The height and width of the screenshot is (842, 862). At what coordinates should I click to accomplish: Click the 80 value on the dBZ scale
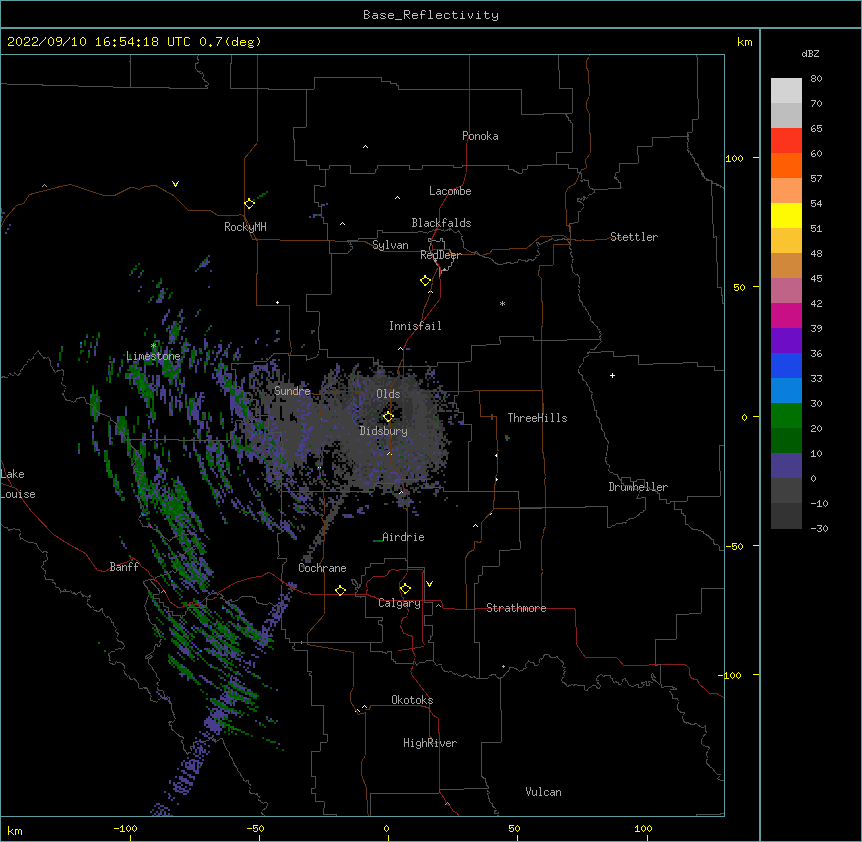pos(816,79)
